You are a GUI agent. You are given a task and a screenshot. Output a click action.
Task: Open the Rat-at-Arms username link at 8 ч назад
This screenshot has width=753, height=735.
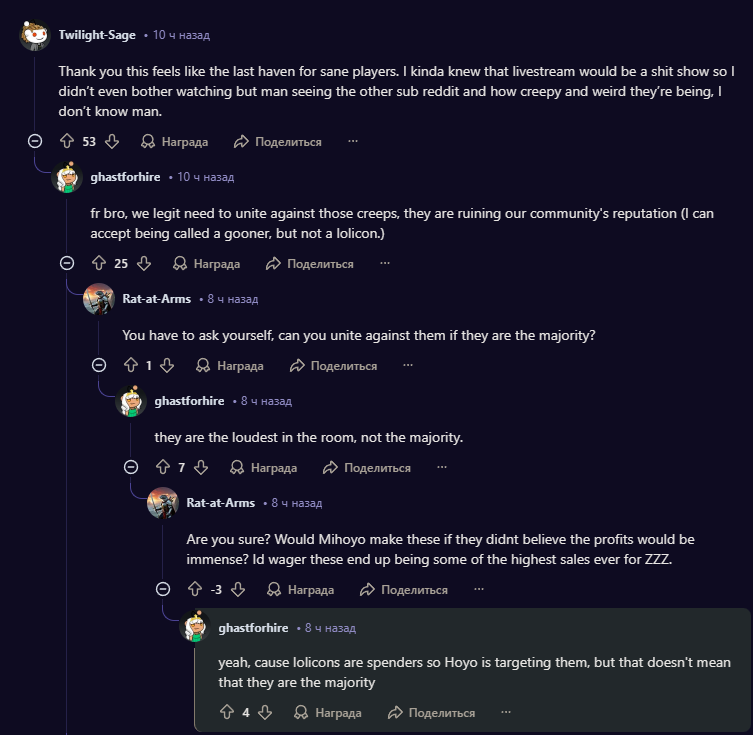click(156, 299)
